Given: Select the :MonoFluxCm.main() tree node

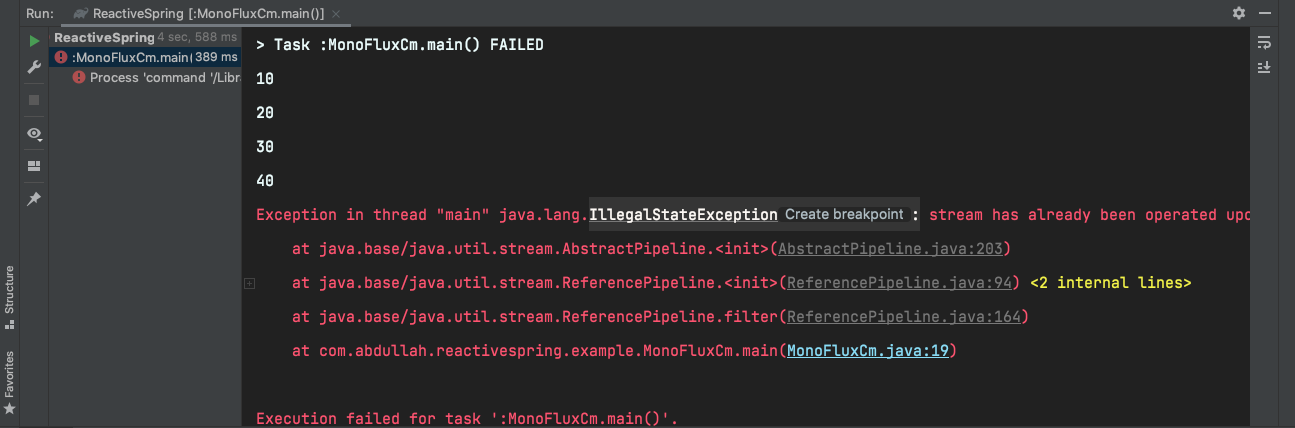Looking at the screenshot, I should point(130,57).
